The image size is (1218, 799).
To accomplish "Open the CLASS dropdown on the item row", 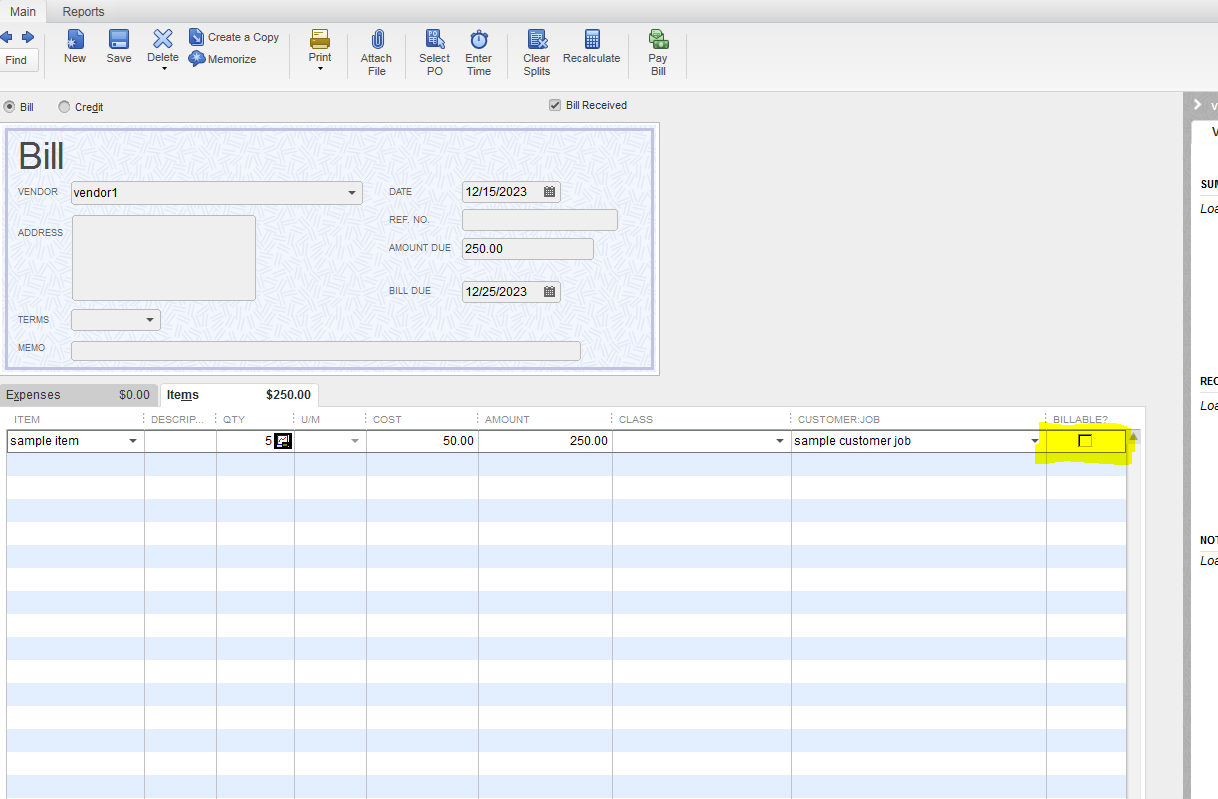I will click(x=779, y=440).
